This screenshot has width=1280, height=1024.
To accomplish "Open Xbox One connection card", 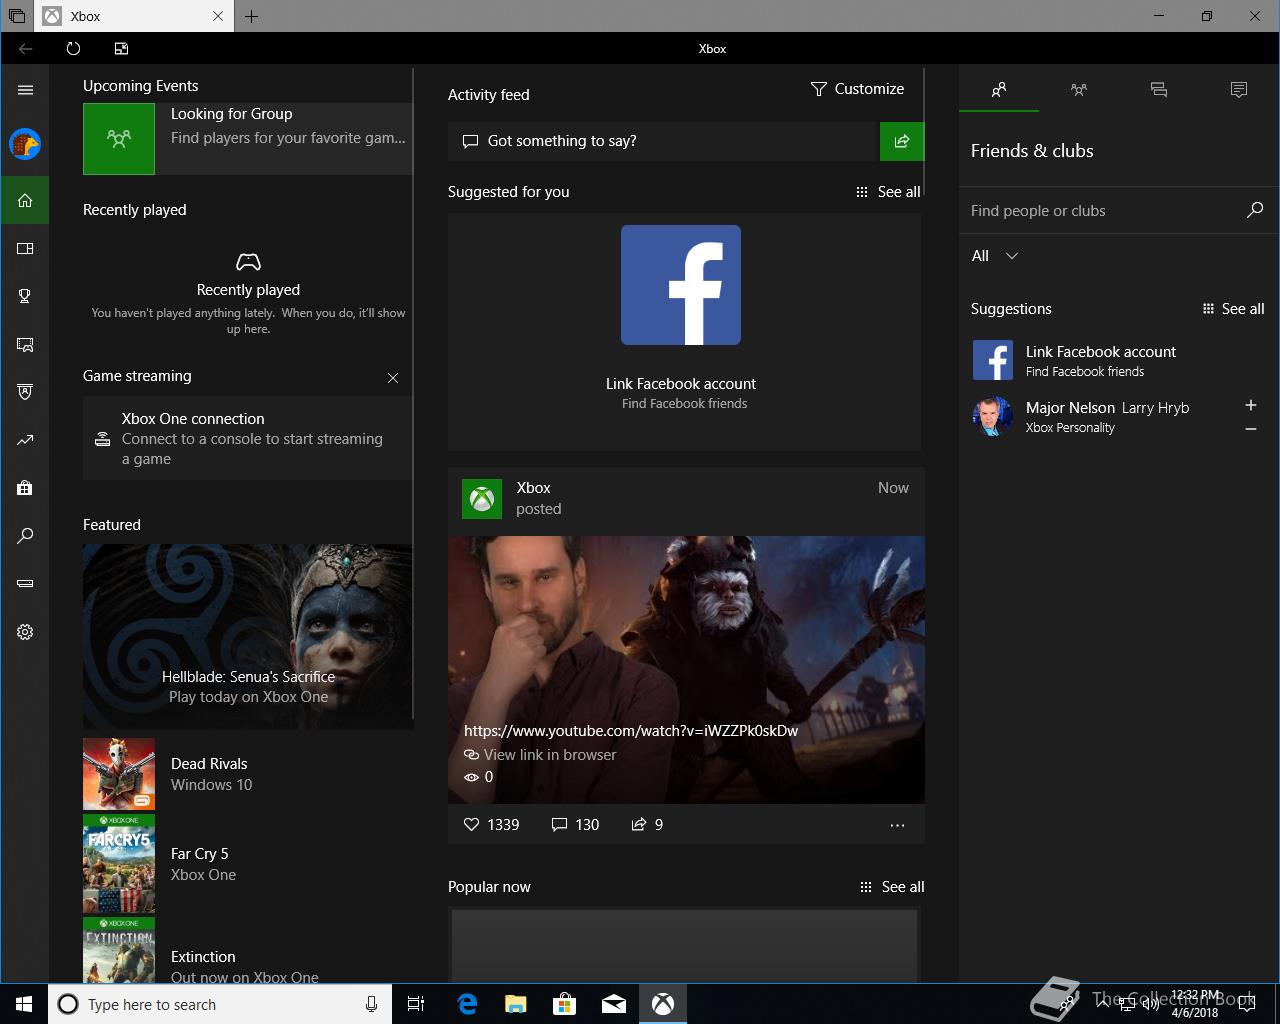I will click(x=247, y=438).
